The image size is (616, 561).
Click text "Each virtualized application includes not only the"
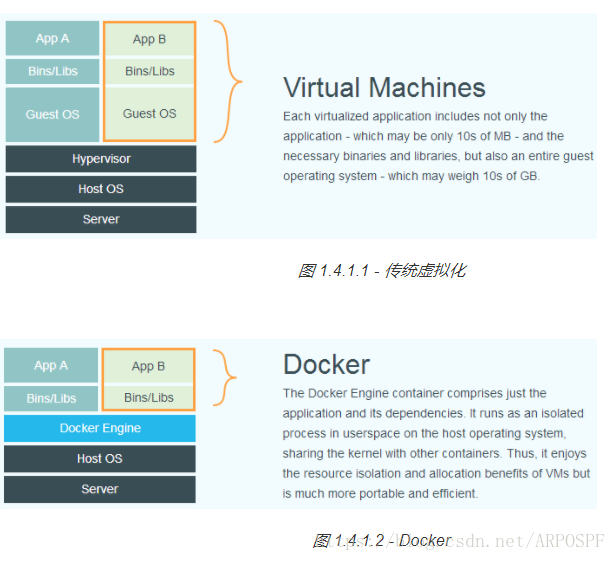(415, 116)
